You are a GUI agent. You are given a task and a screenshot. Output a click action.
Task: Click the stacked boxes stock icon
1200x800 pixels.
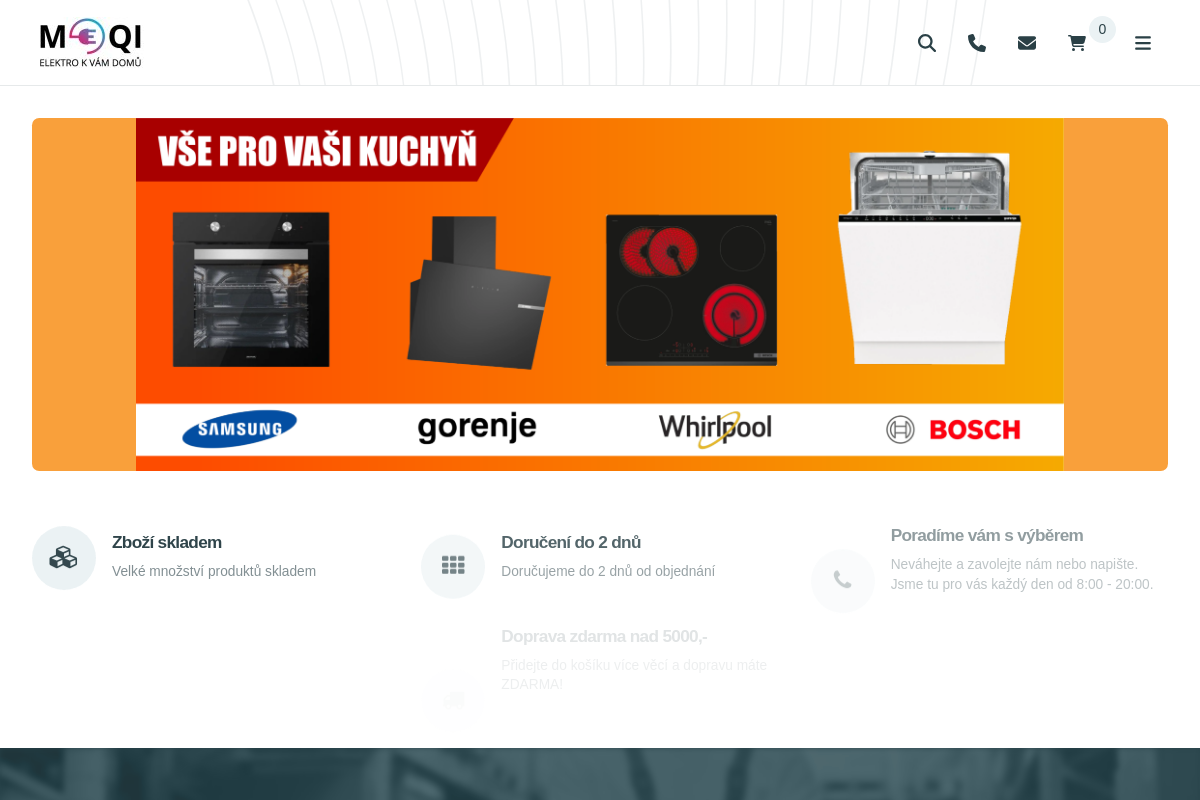click(x=64, y=558)
